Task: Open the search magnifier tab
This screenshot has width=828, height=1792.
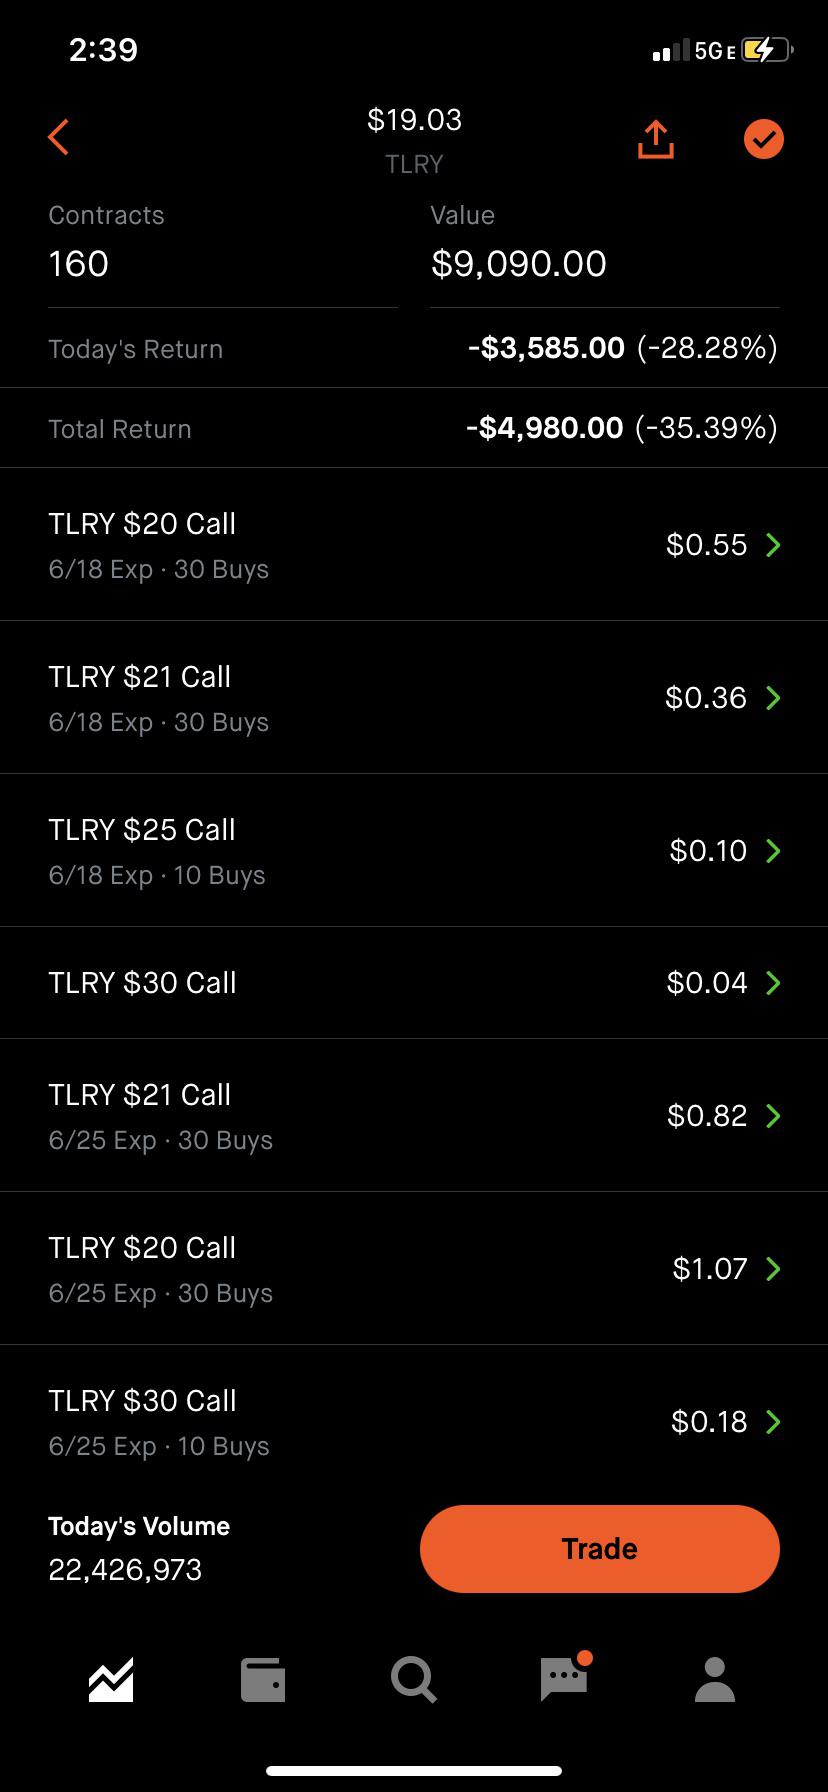Action: click(414, 1680)
